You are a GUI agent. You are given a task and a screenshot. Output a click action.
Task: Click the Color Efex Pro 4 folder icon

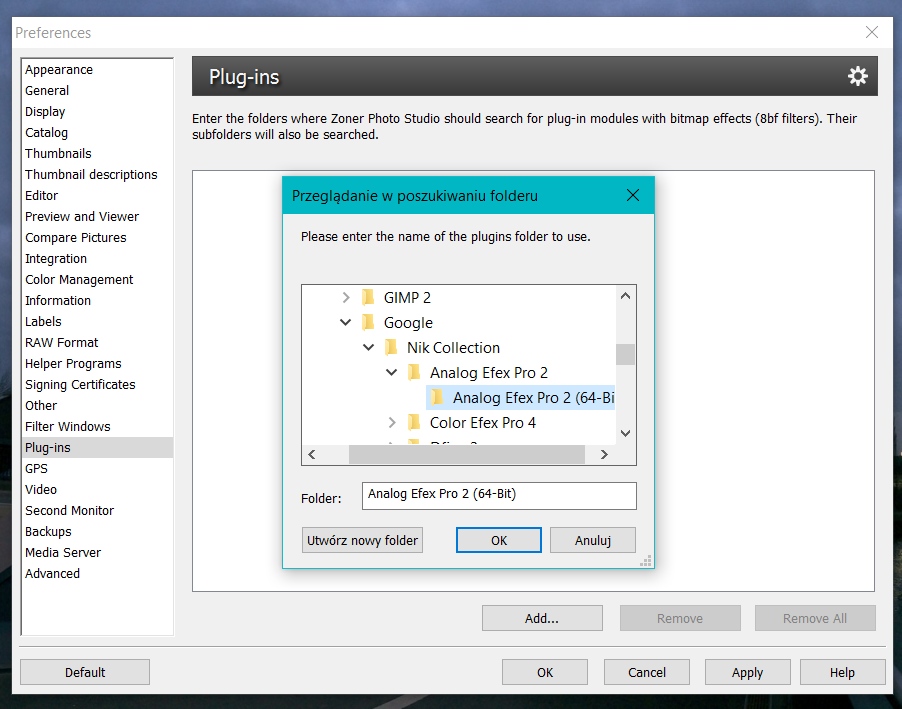tap(414, 422)
